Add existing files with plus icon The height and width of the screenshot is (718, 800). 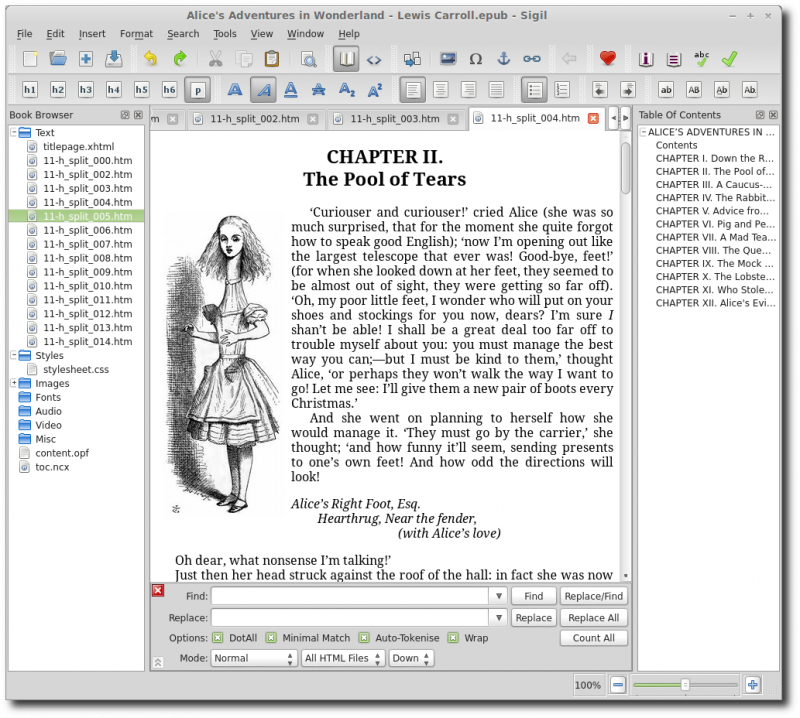[x=86, y=59]
